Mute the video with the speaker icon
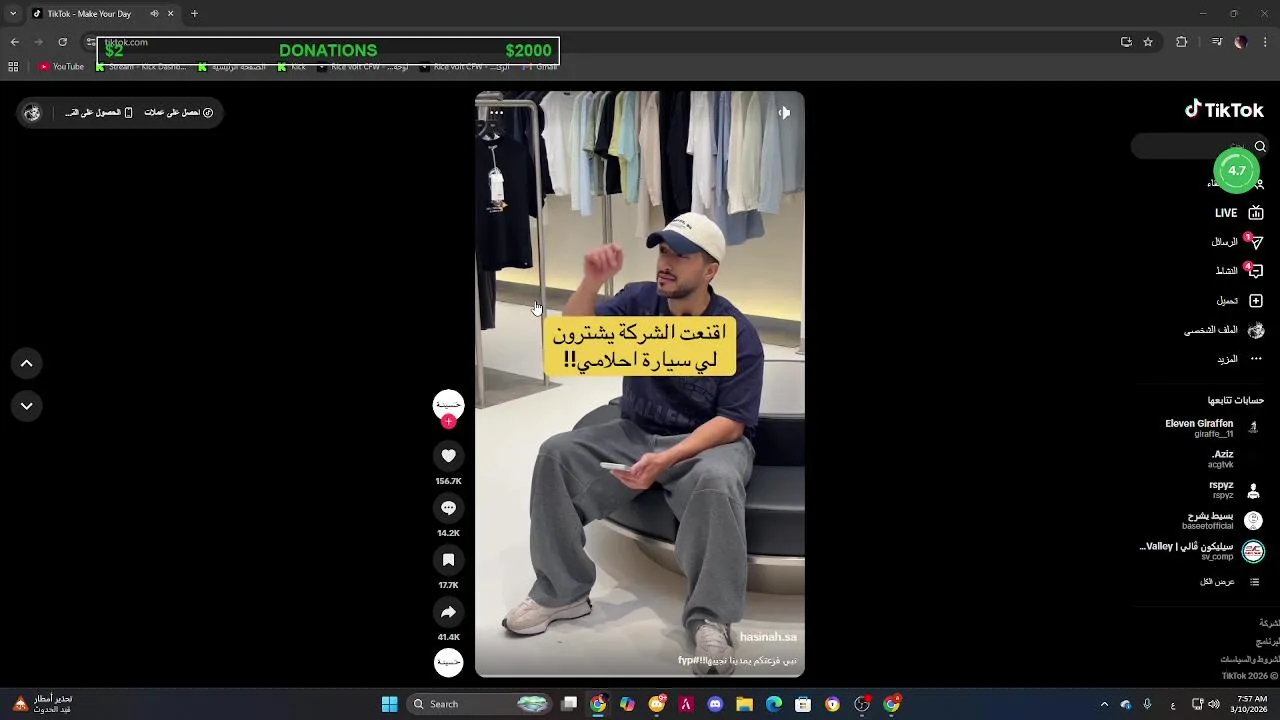Screen dimensions: 1280x720 pyautogui.click(x=784, y=113)
